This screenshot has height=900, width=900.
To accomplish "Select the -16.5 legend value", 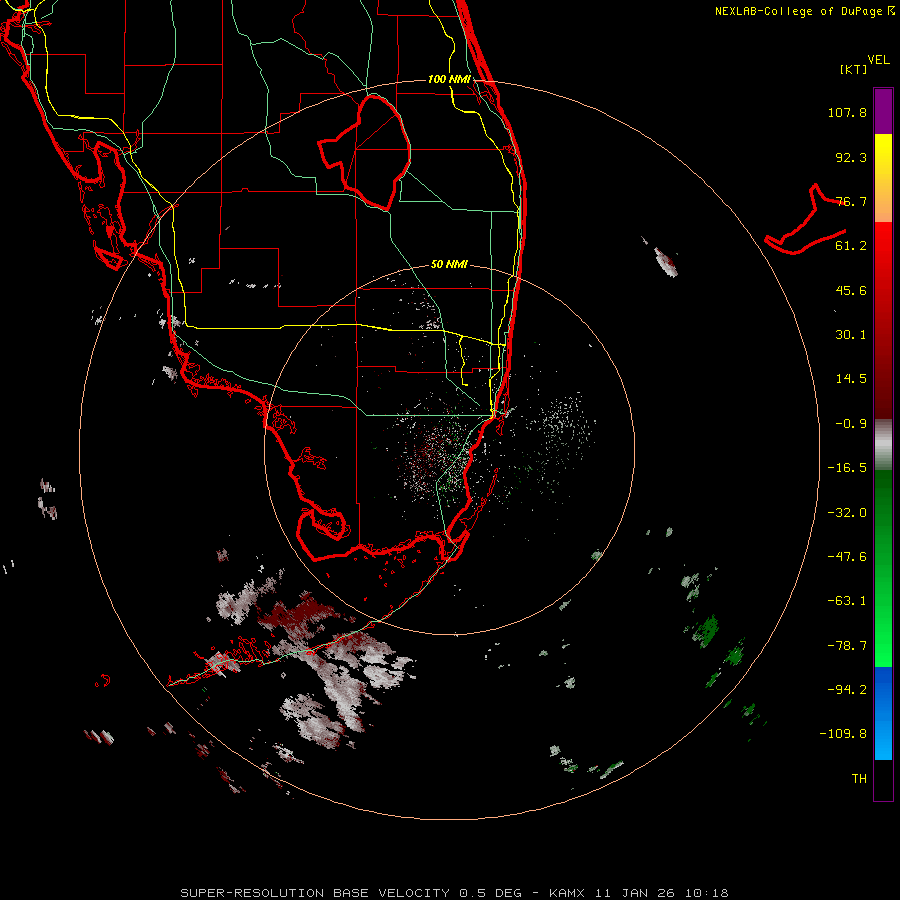I will tap(847, 468).
